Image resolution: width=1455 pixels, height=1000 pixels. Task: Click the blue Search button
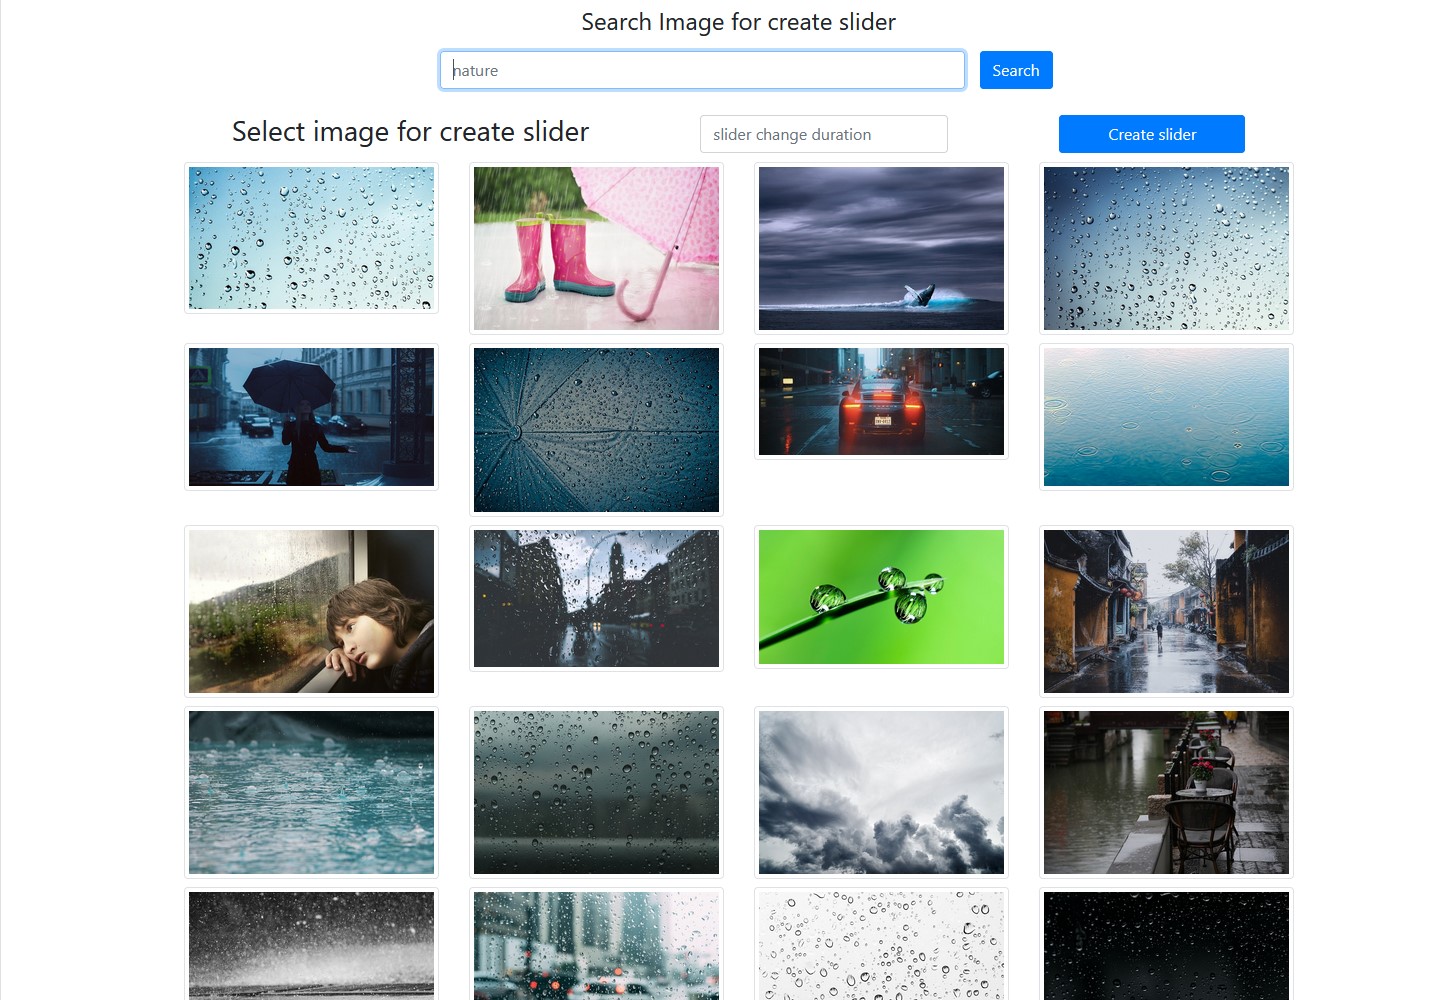coord(1015,70)
